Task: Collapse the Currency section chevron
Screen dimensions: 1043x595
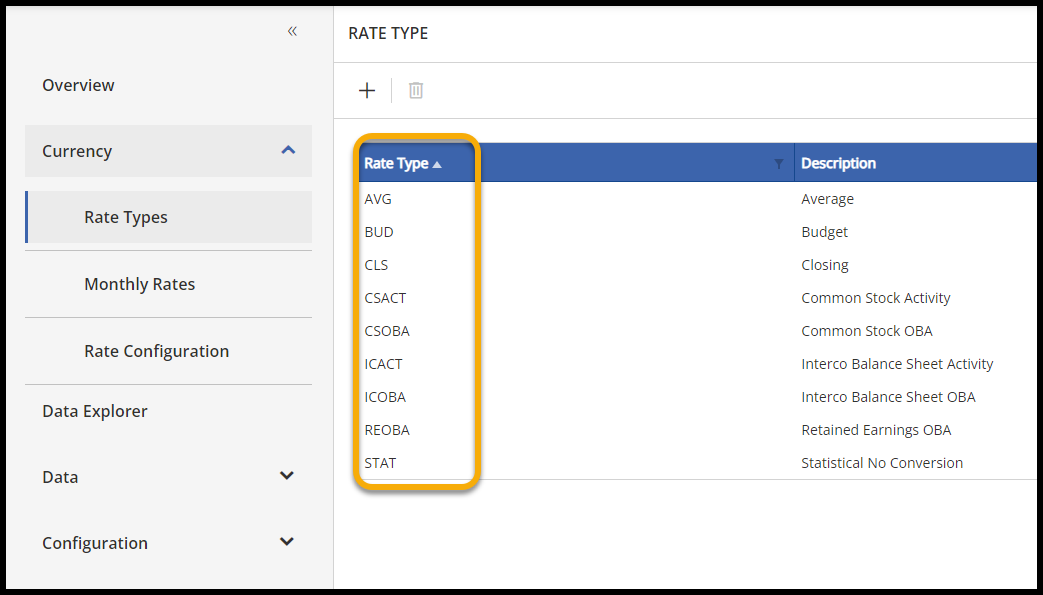Action: pos(288,151)
